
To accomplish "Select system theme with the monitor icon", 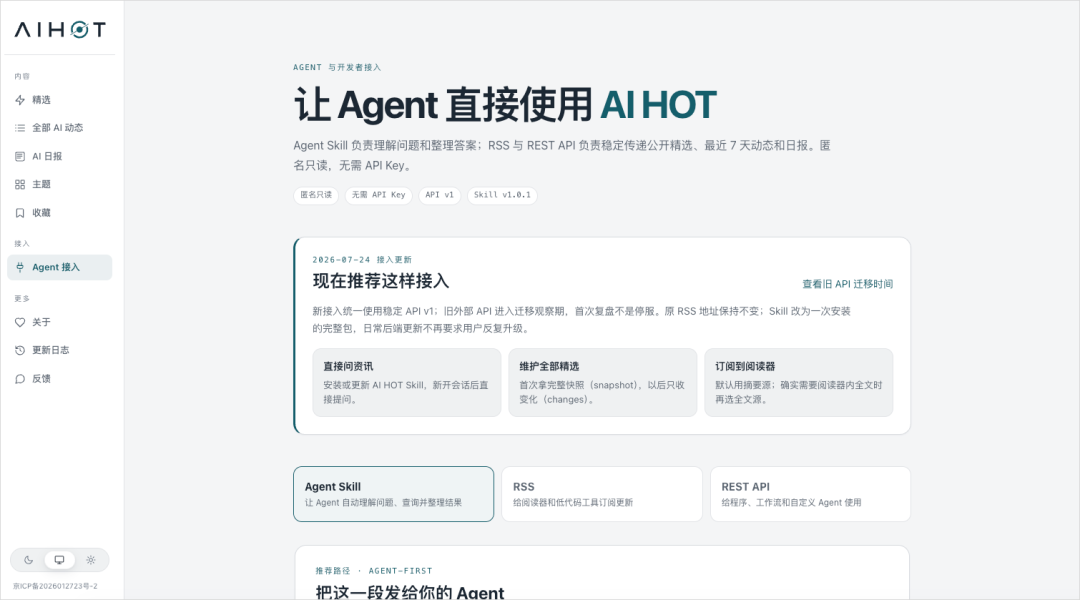I will [59, 560].
